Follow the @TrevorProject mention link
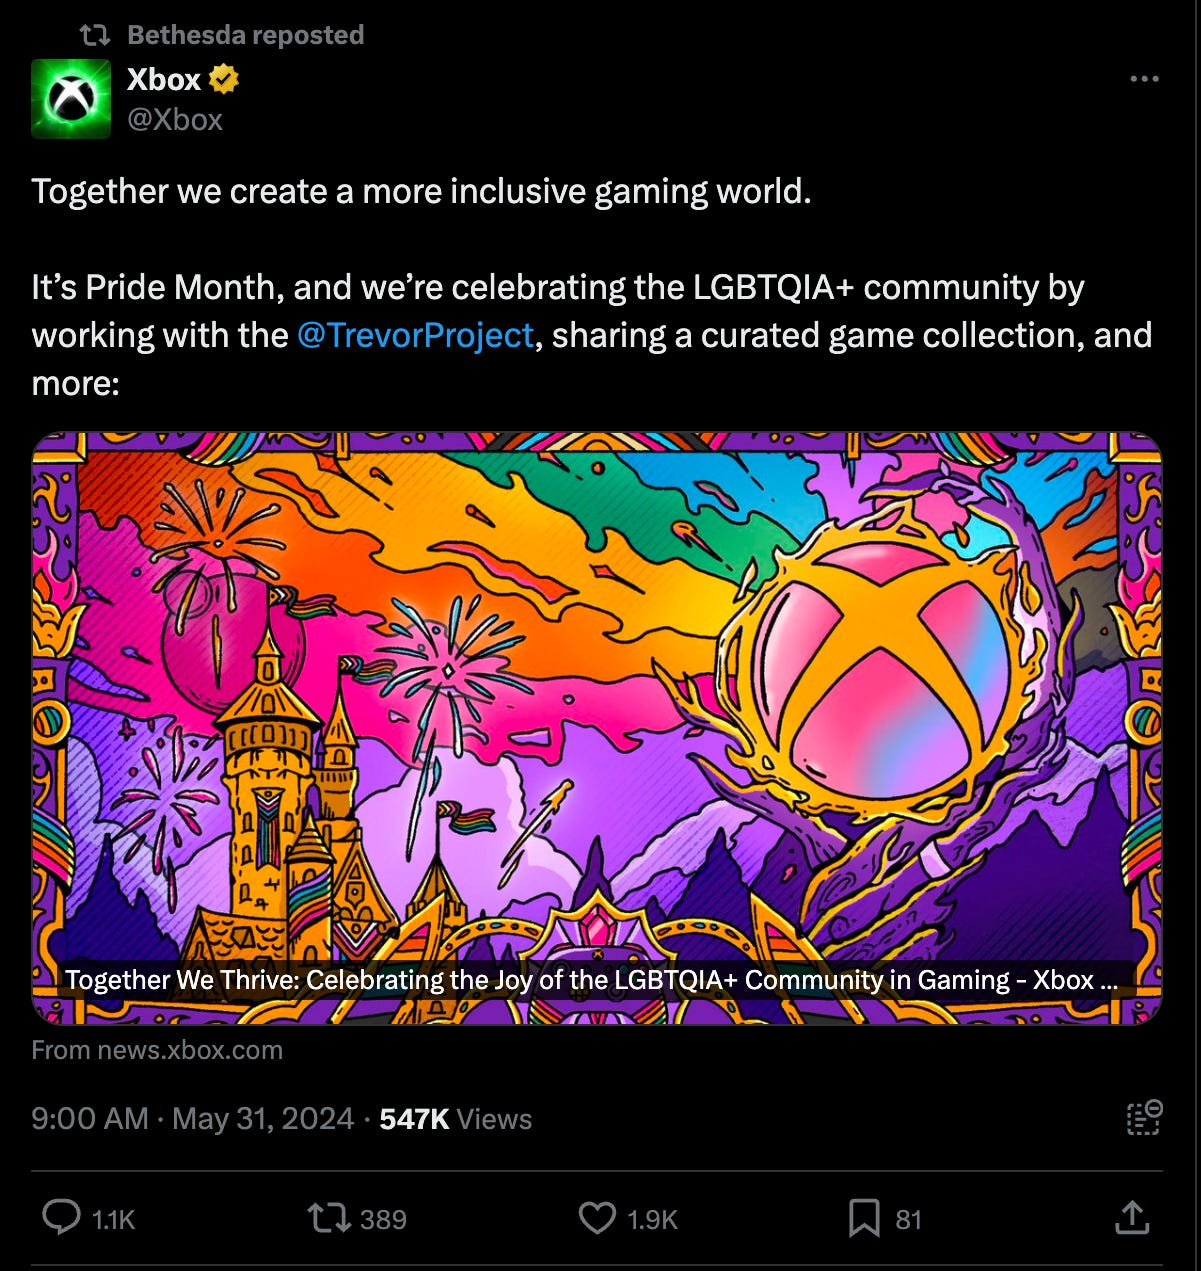The image size is (1201, 1271). pyautogui.click(x=415, y=335)
